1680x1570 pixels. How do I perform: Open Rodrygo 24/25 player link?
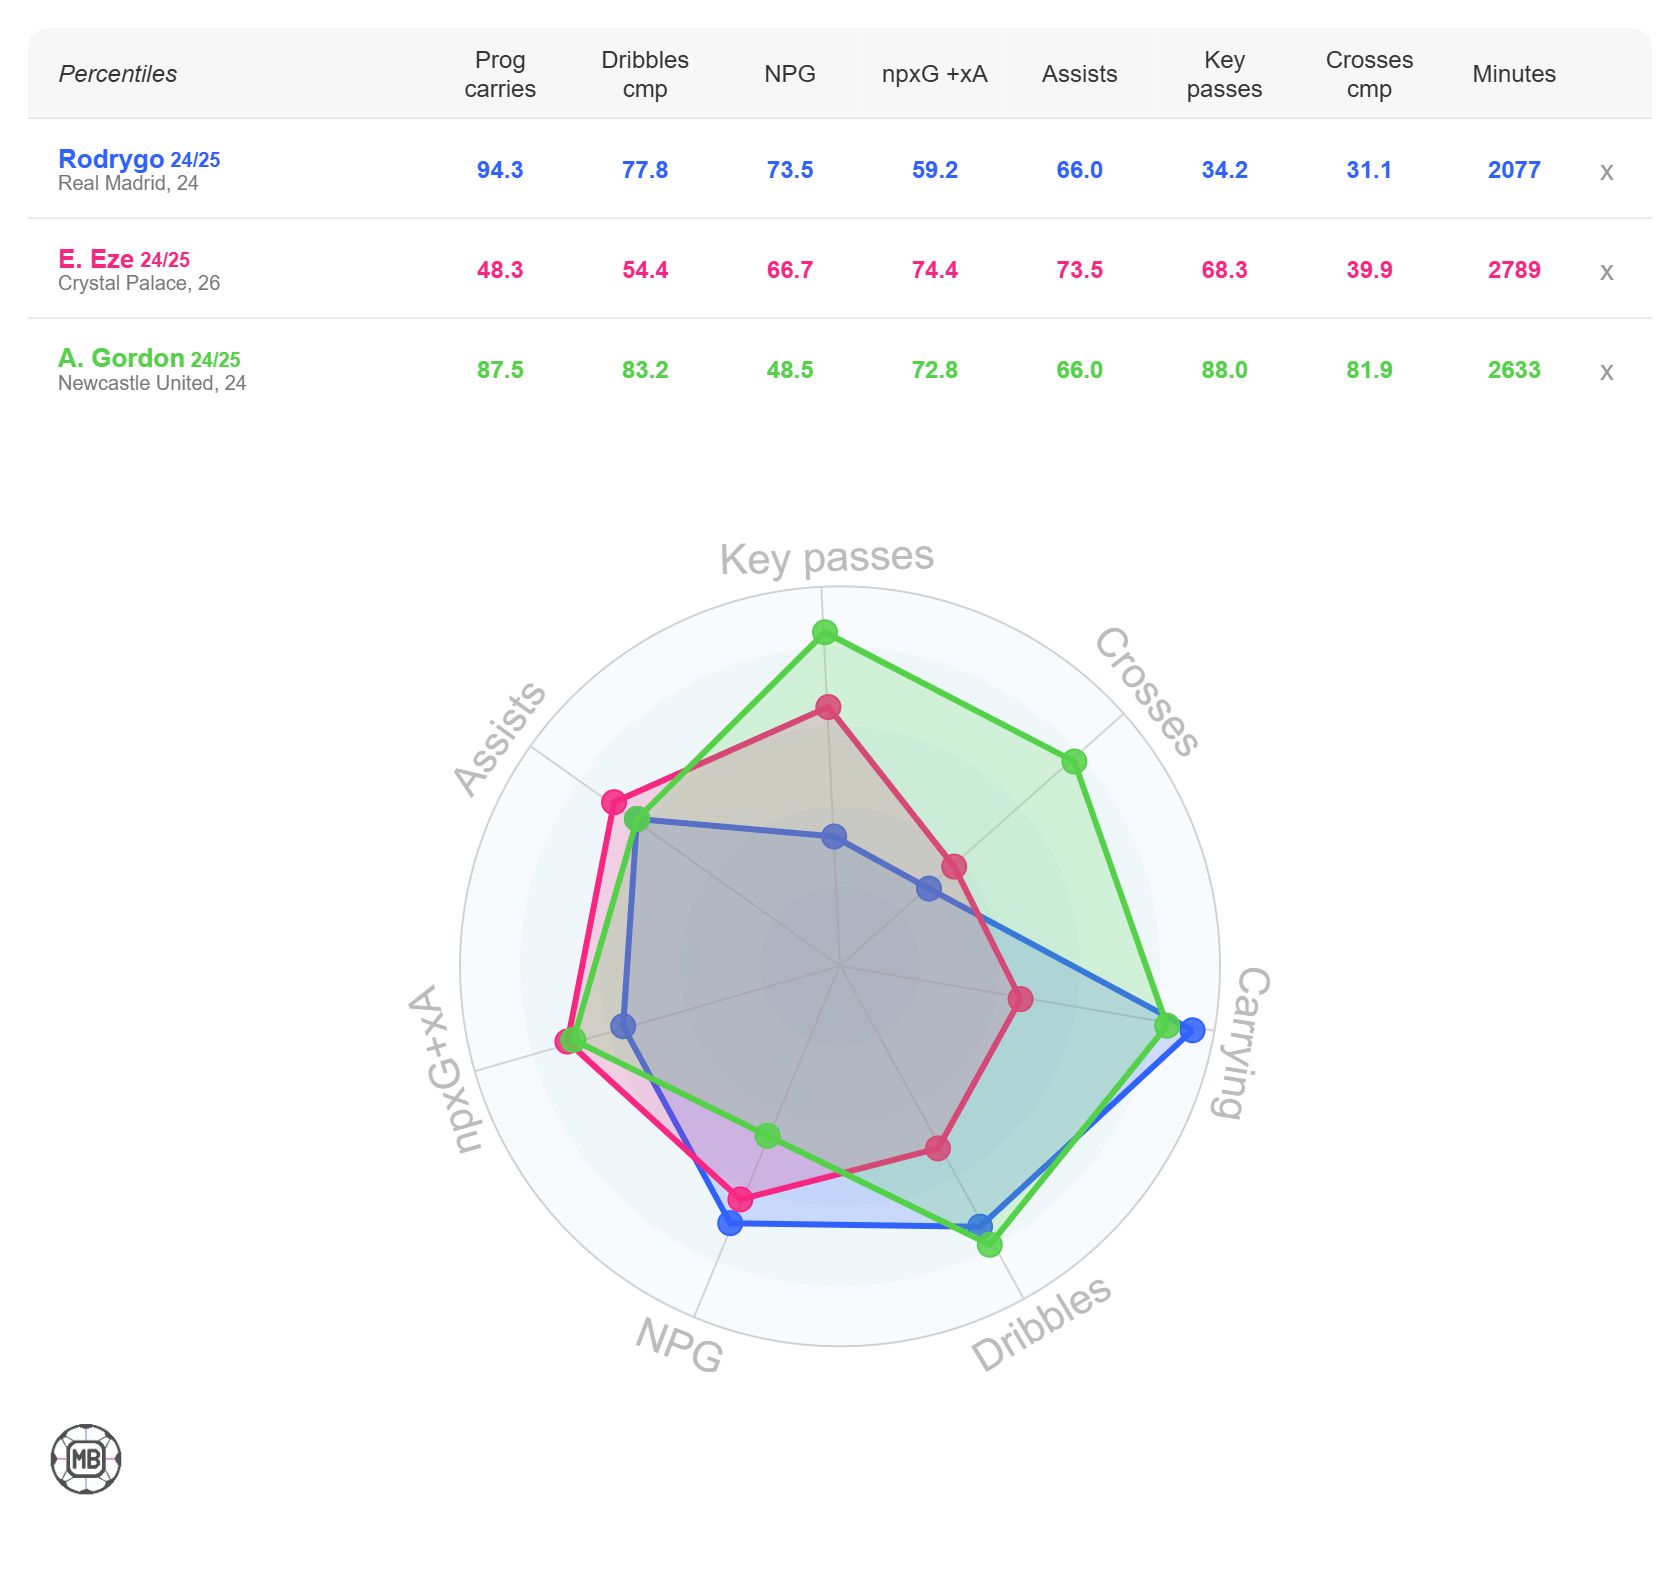click(x=139, y=159)
